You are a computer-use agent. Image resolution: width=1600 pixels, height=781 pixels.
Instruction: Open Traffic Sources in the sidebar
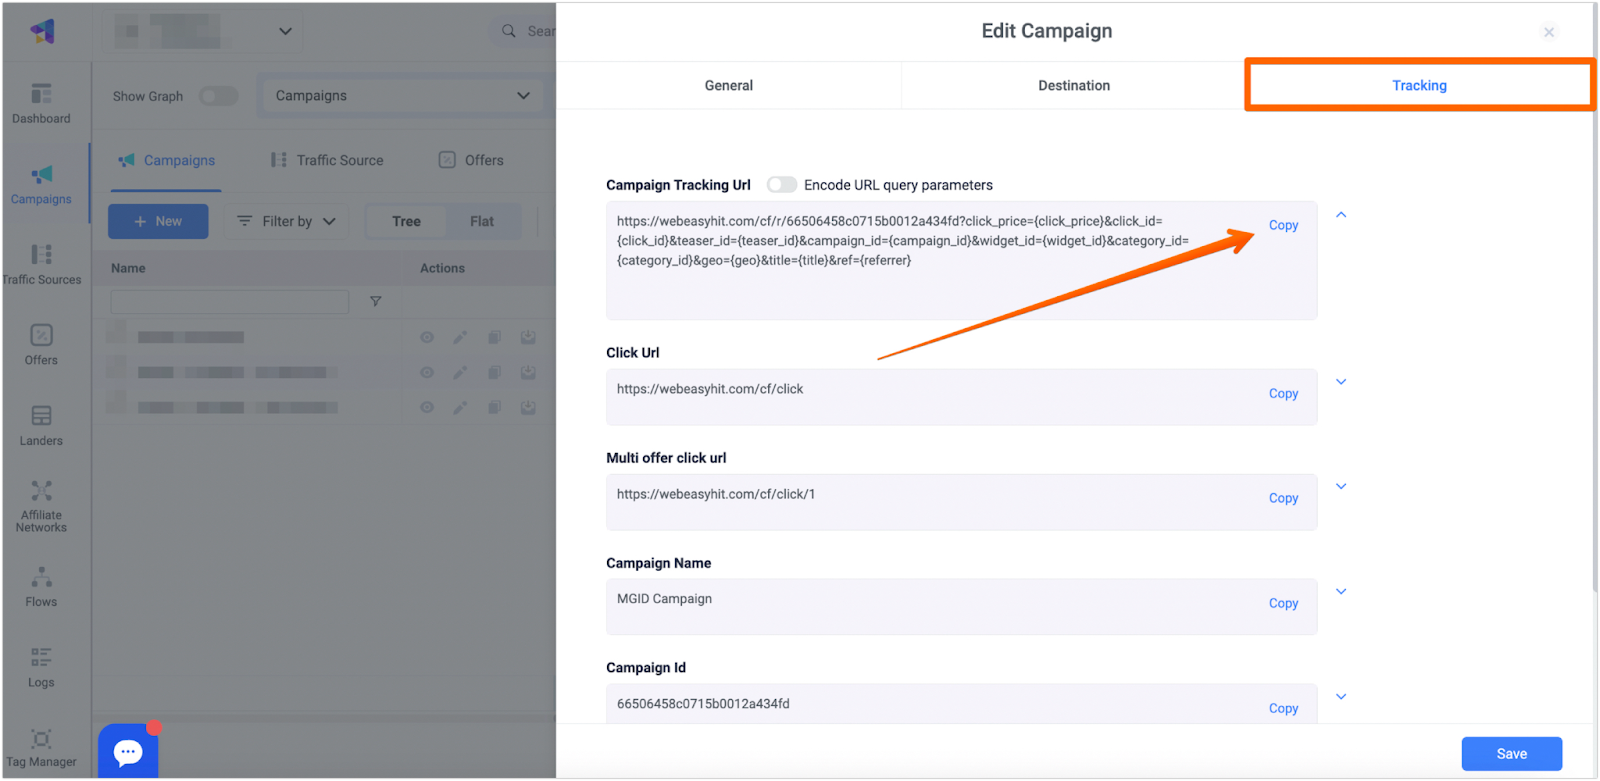(41, 264)
